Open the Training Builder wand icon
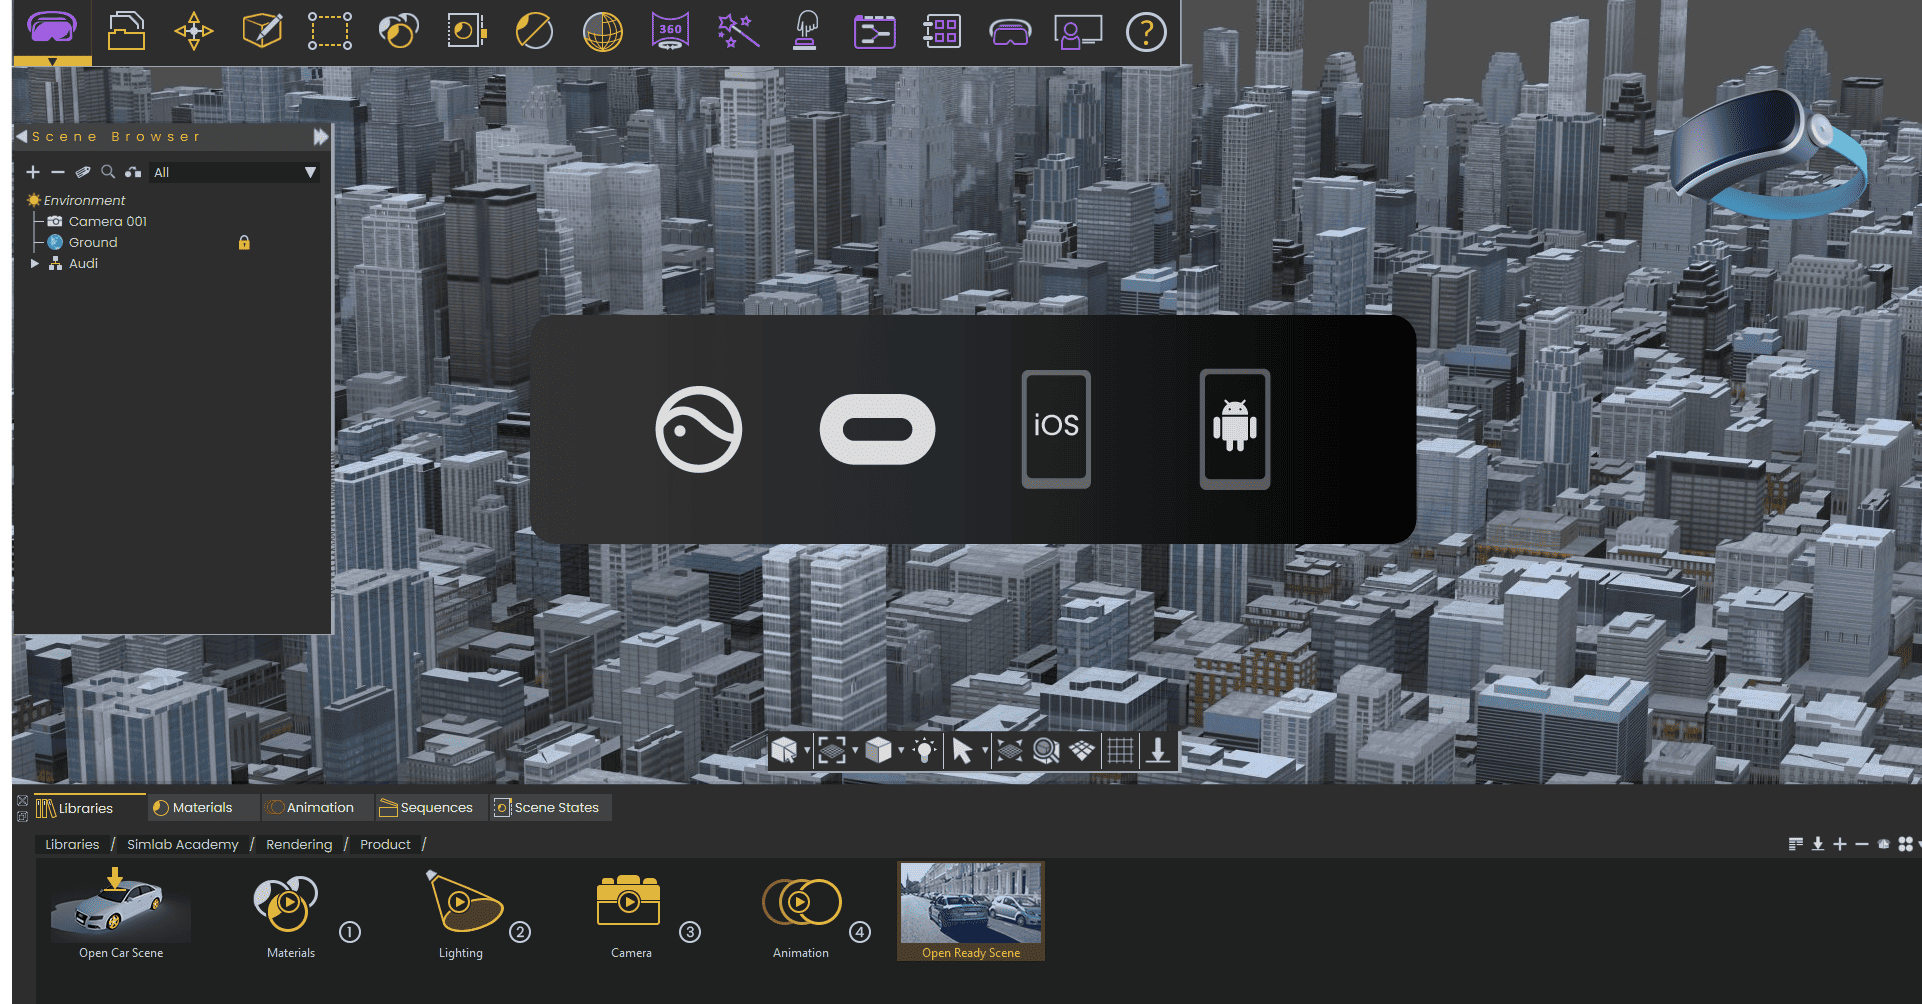Viewport: 1922px width, 1004px height. (x=738, y=32)
